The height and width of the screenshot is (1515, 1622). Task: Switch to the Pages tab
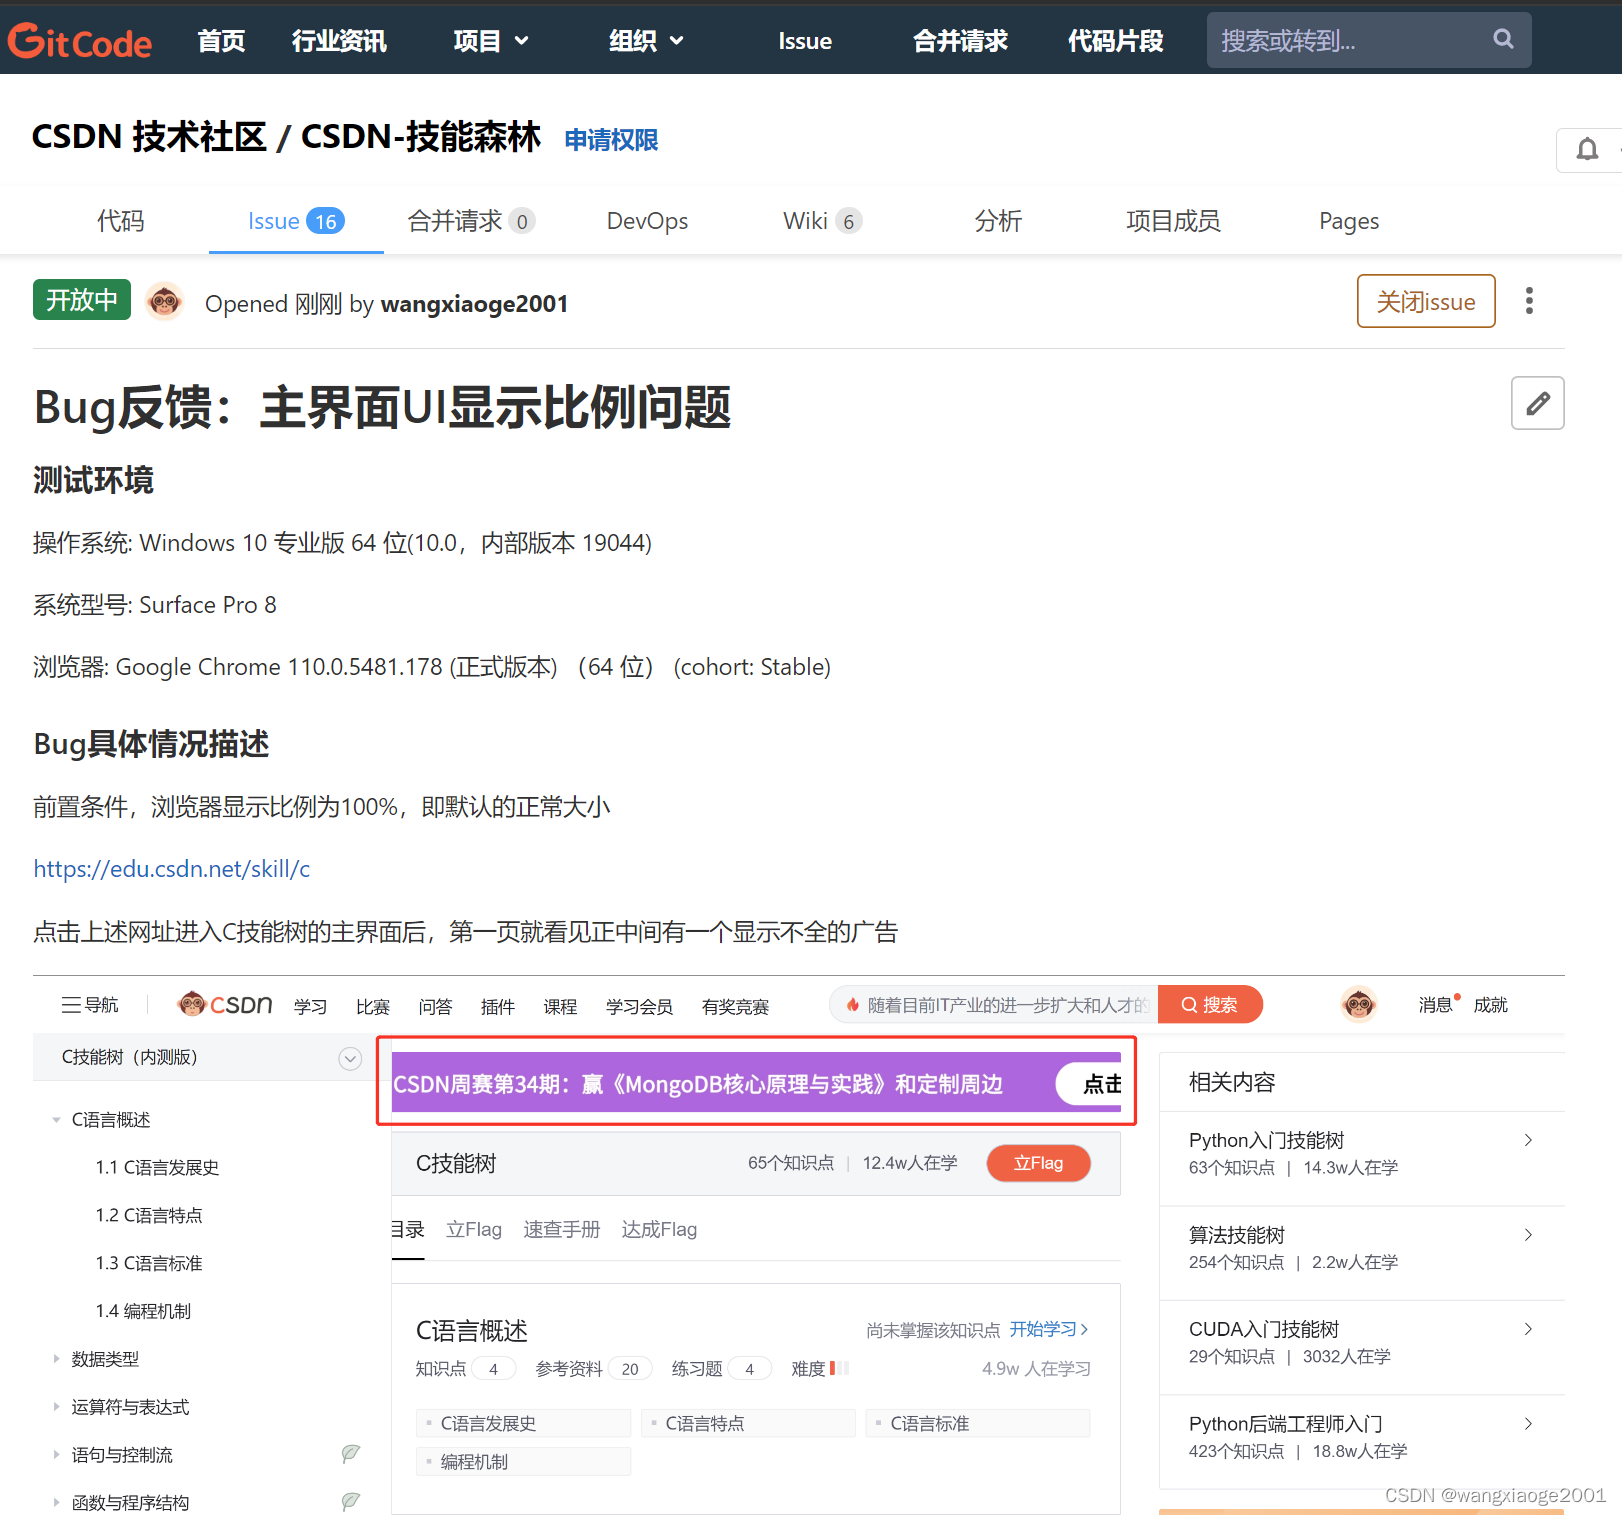click(1349, 221)
